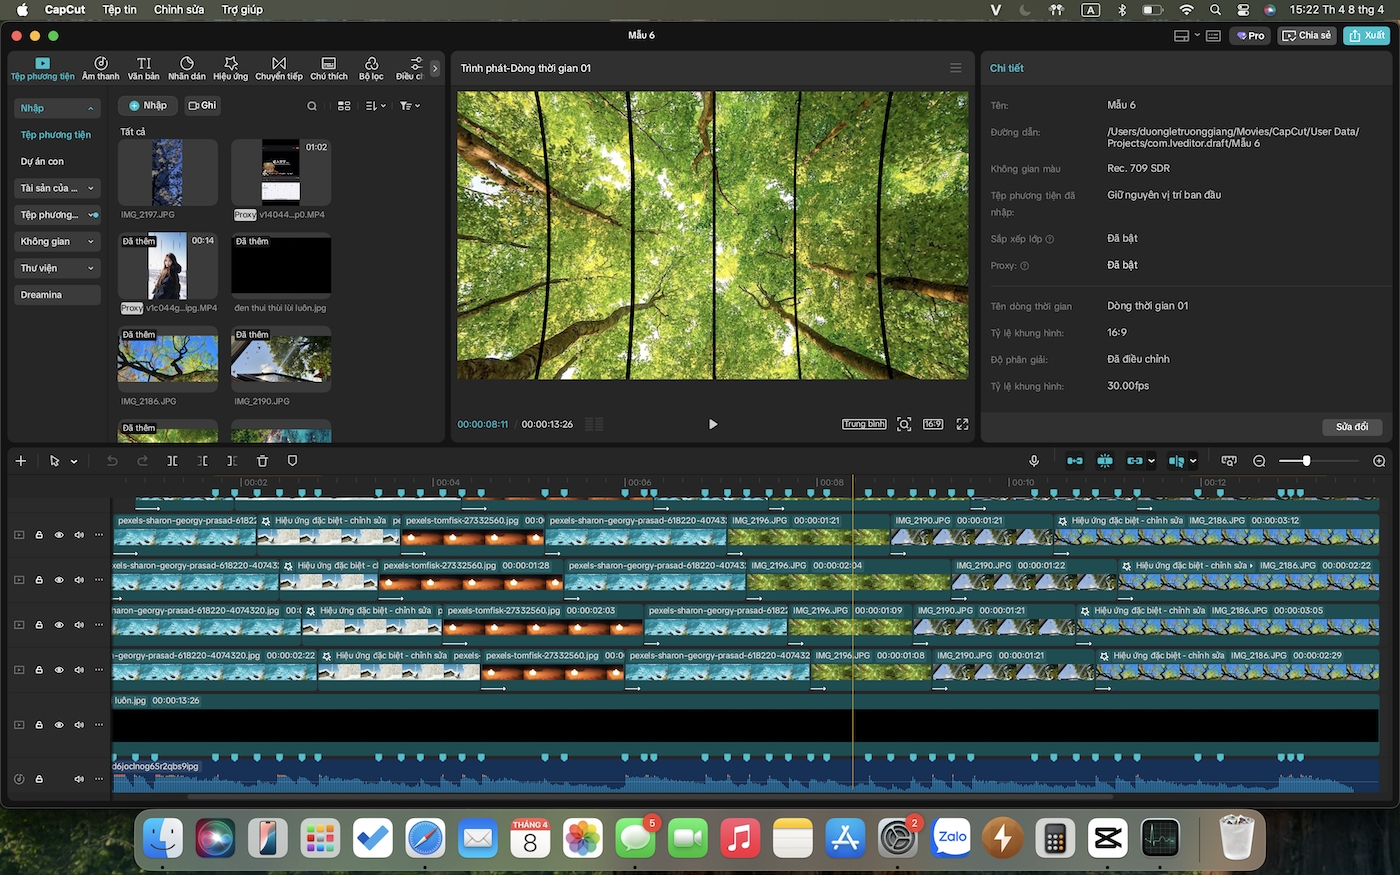Click the Xuất export button
Viewport: 1400px width, 875px height.
1367,35
